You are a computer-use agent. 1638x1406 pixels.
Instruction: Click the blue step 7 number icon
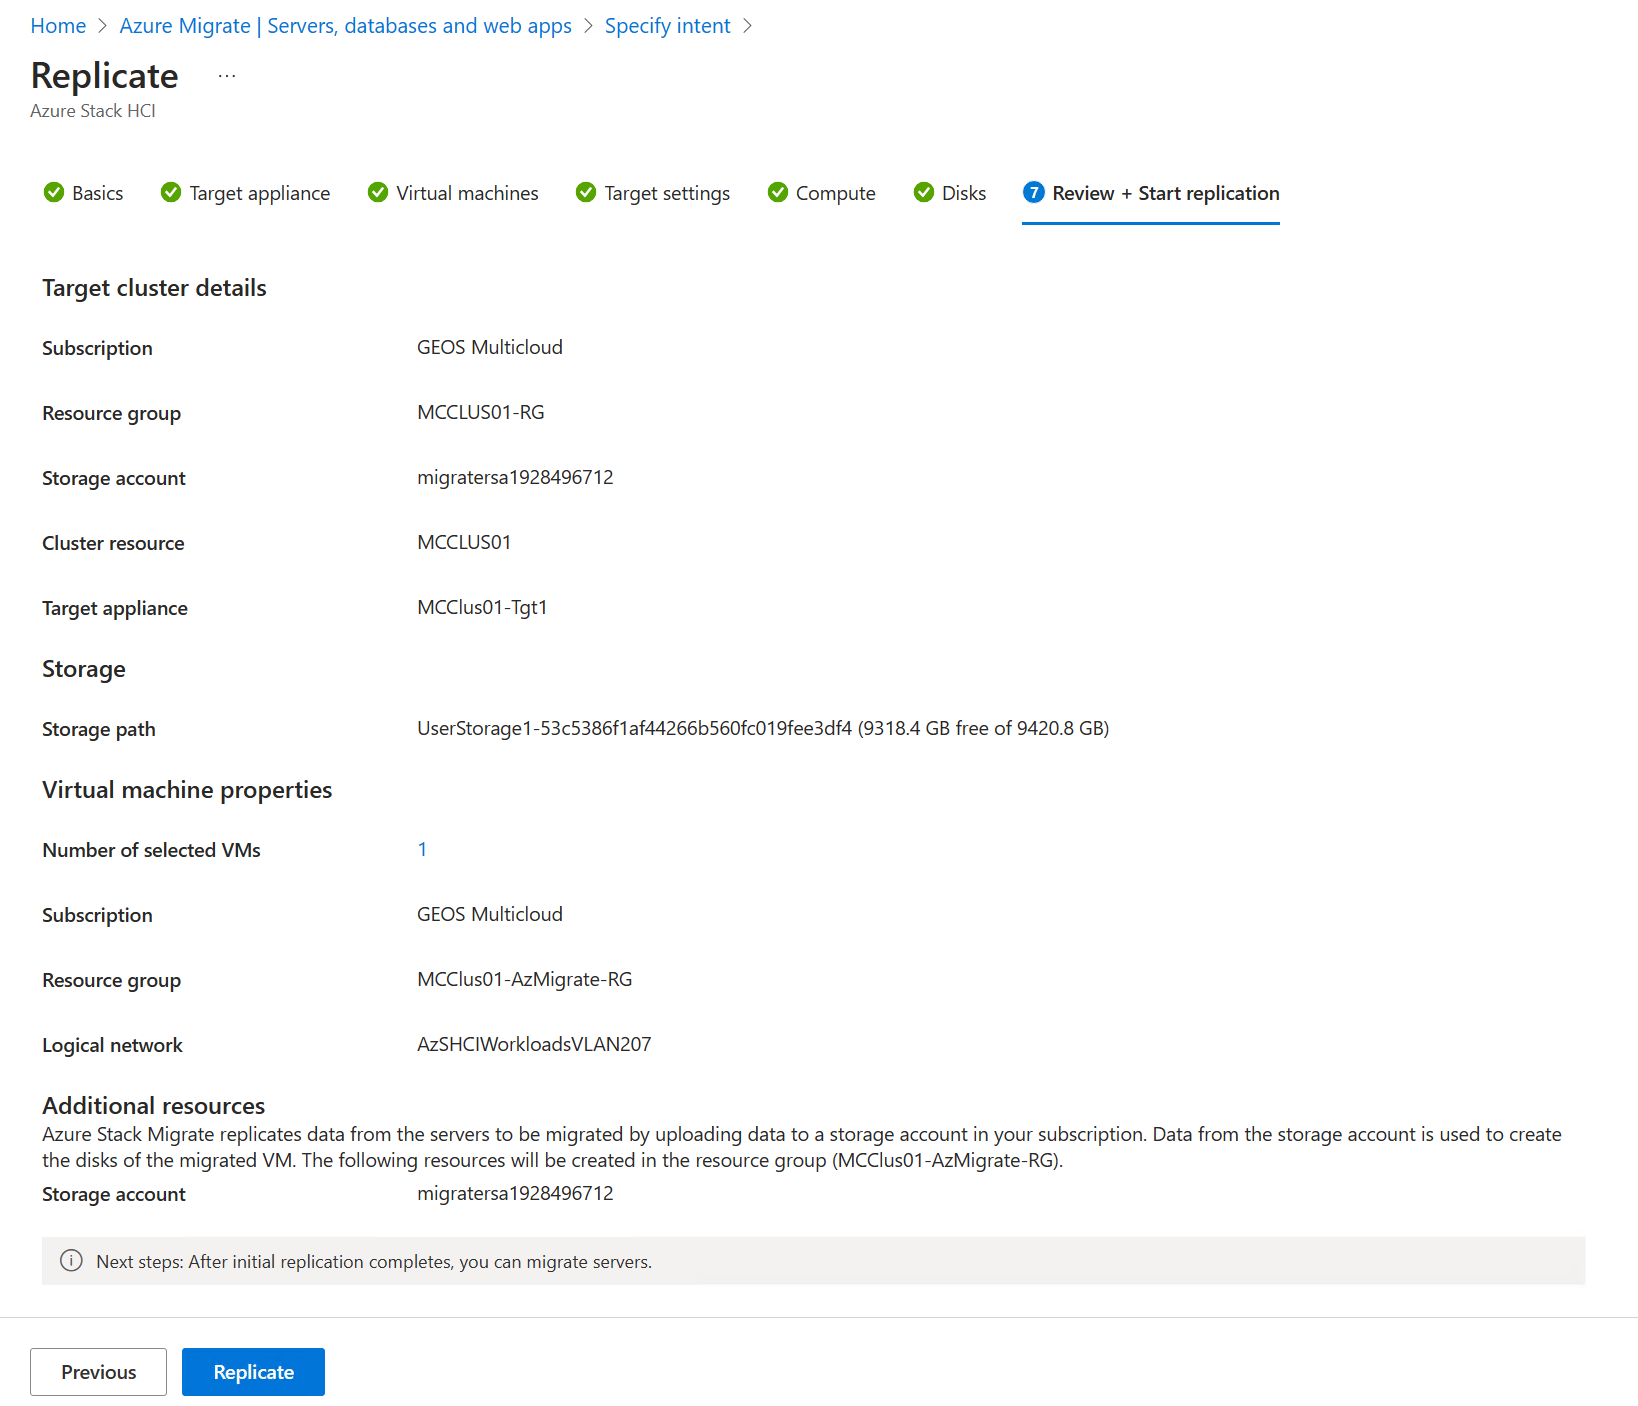[x=1034, y=192]
